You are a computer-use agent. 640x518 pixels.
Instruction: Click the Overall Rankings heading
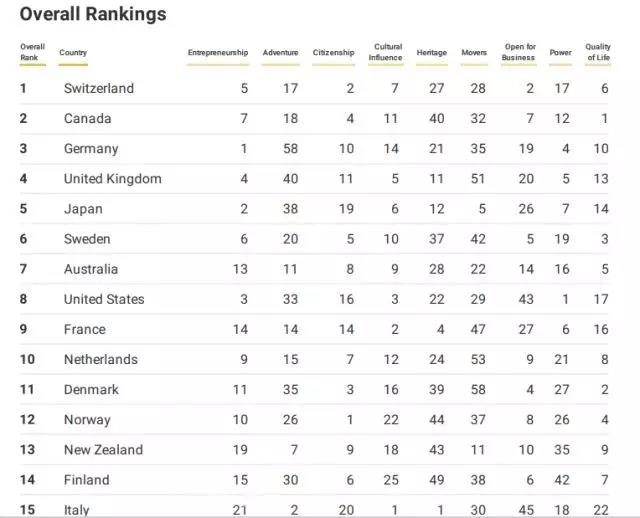93,15
